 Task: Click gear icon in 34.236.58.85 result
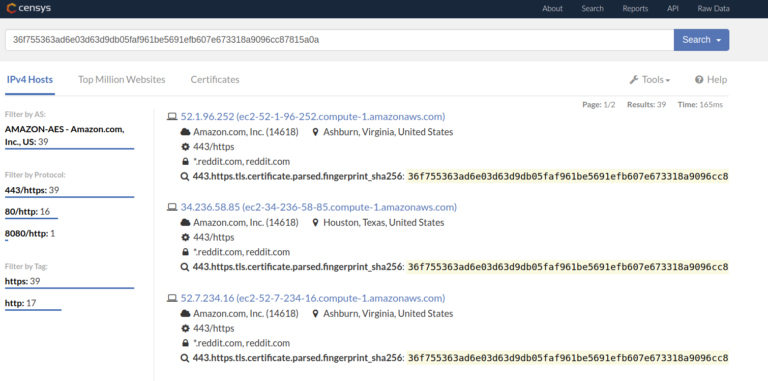coord(185,238)
